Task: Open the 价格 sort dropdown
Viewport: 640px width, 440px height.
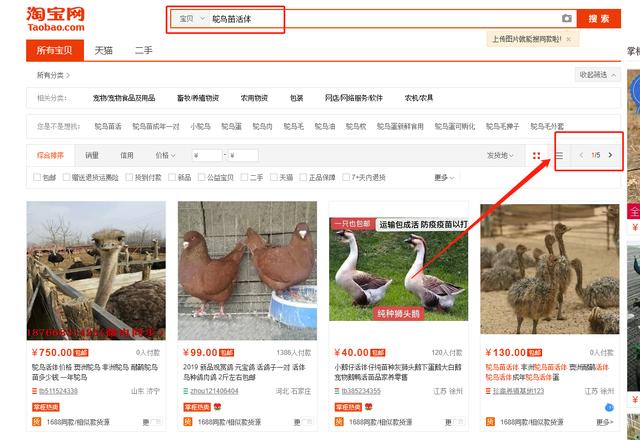Action: (x=165, y=156)
